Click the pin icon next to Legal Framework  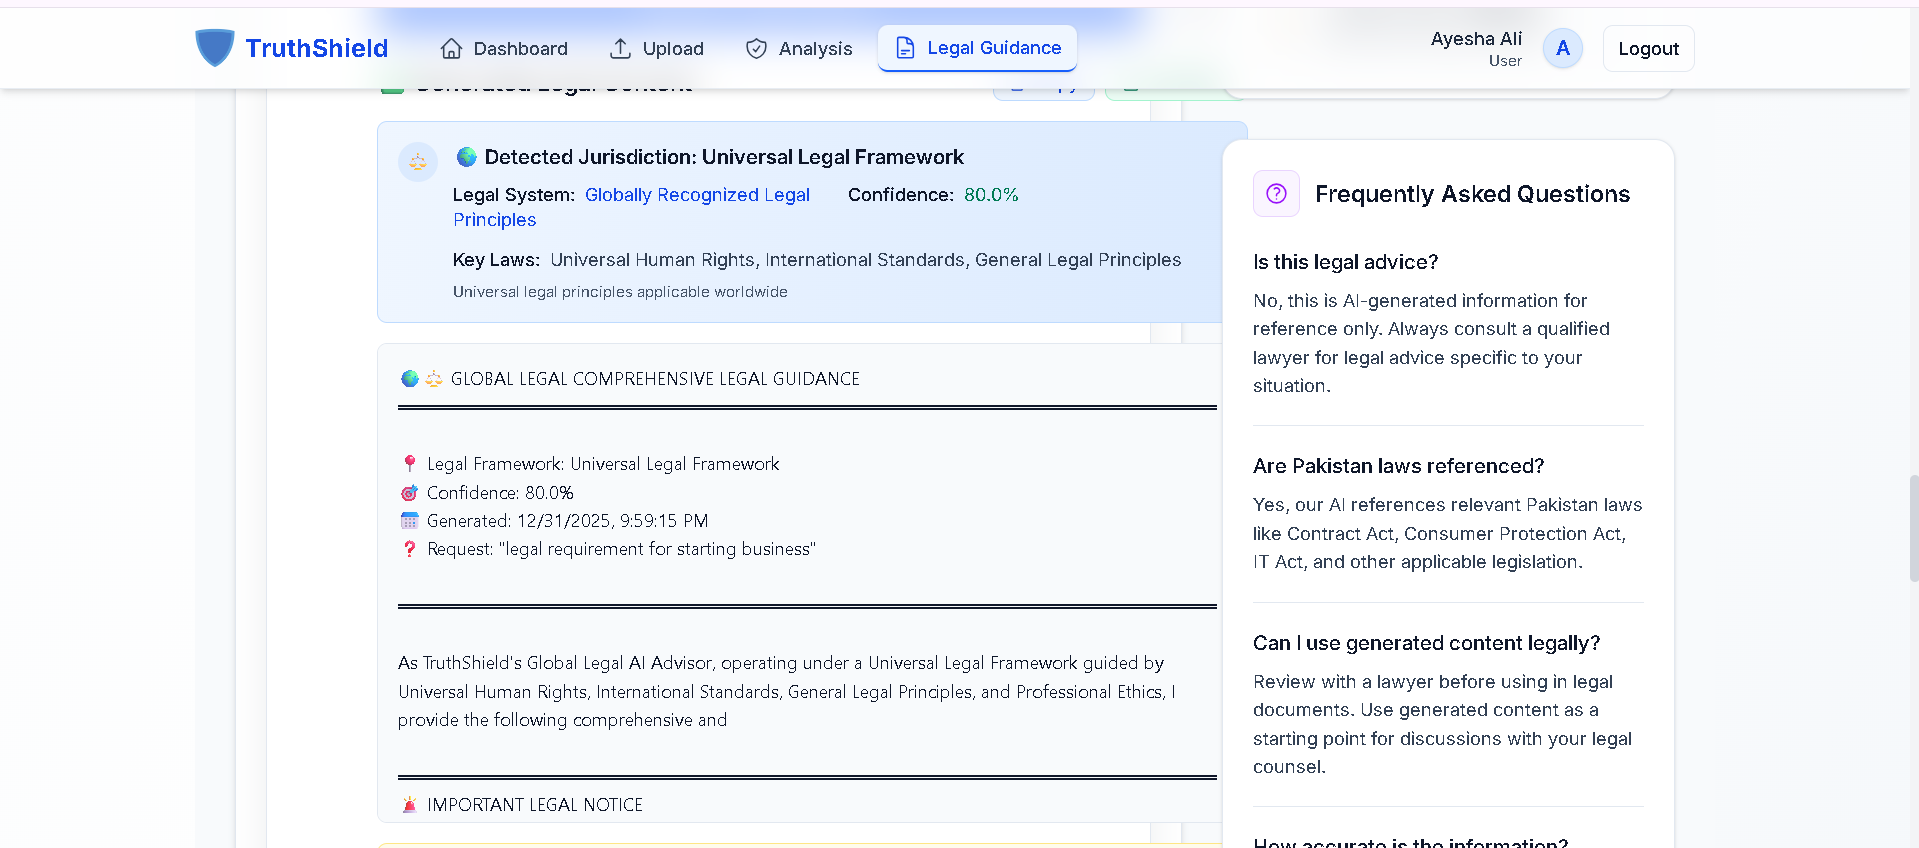click(409, 464)
